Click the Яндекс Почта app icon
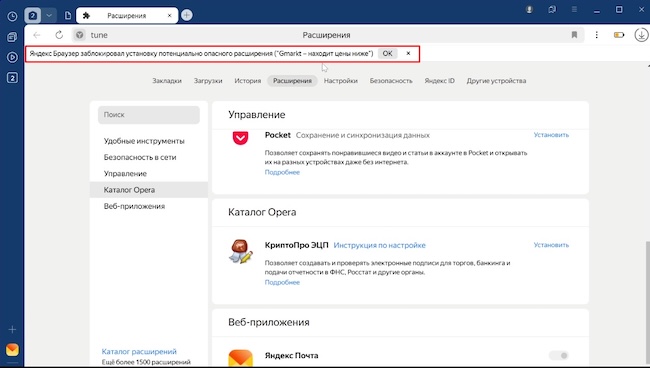The height and width of the screenshot is (368, 650). pyautogui.click(x=240, y=358)
